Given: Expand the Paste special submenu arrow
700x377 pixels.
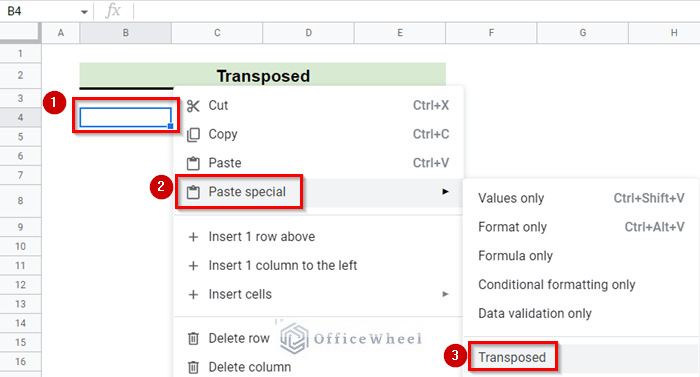Looking at the screenshot, I should (445, 192).
